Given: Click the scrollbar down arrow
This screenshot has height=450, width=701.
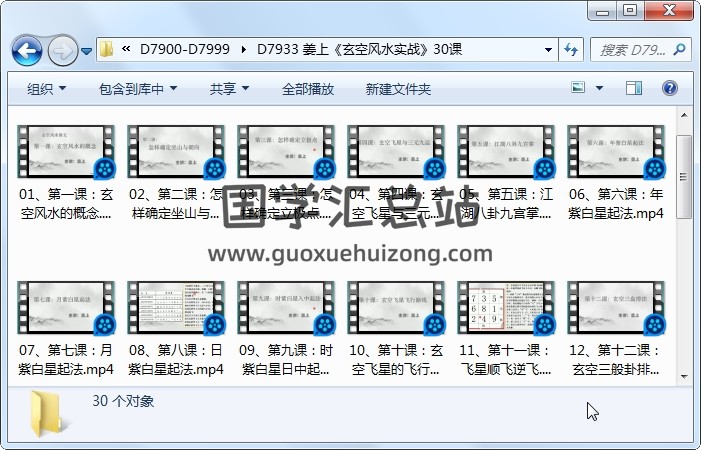Looking at the screenshot, I should (x=684, y=377).
